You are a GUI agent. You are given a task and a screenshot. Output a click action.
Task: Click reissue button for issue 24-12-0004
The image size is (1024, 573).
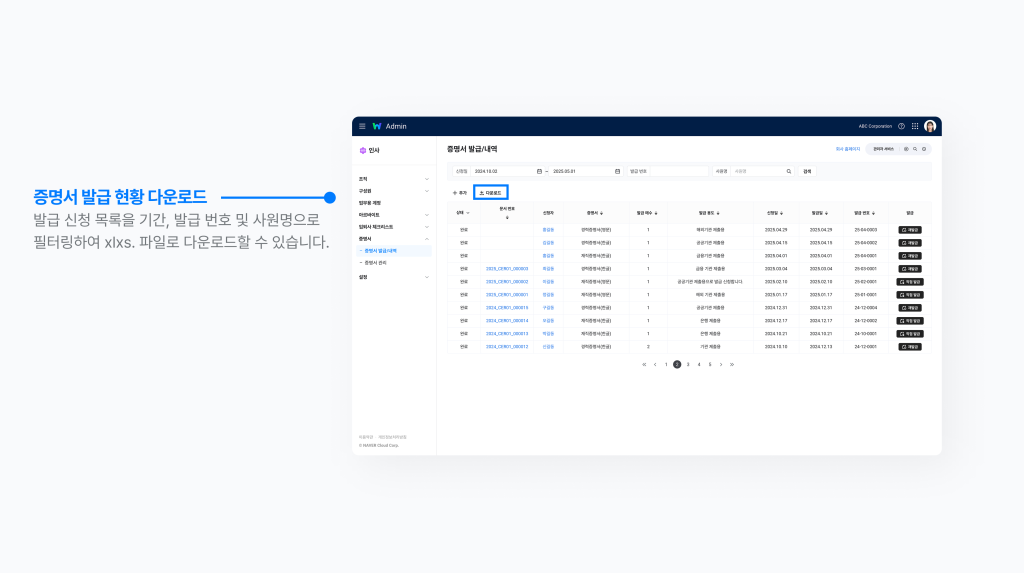click(x=910, y=308)
